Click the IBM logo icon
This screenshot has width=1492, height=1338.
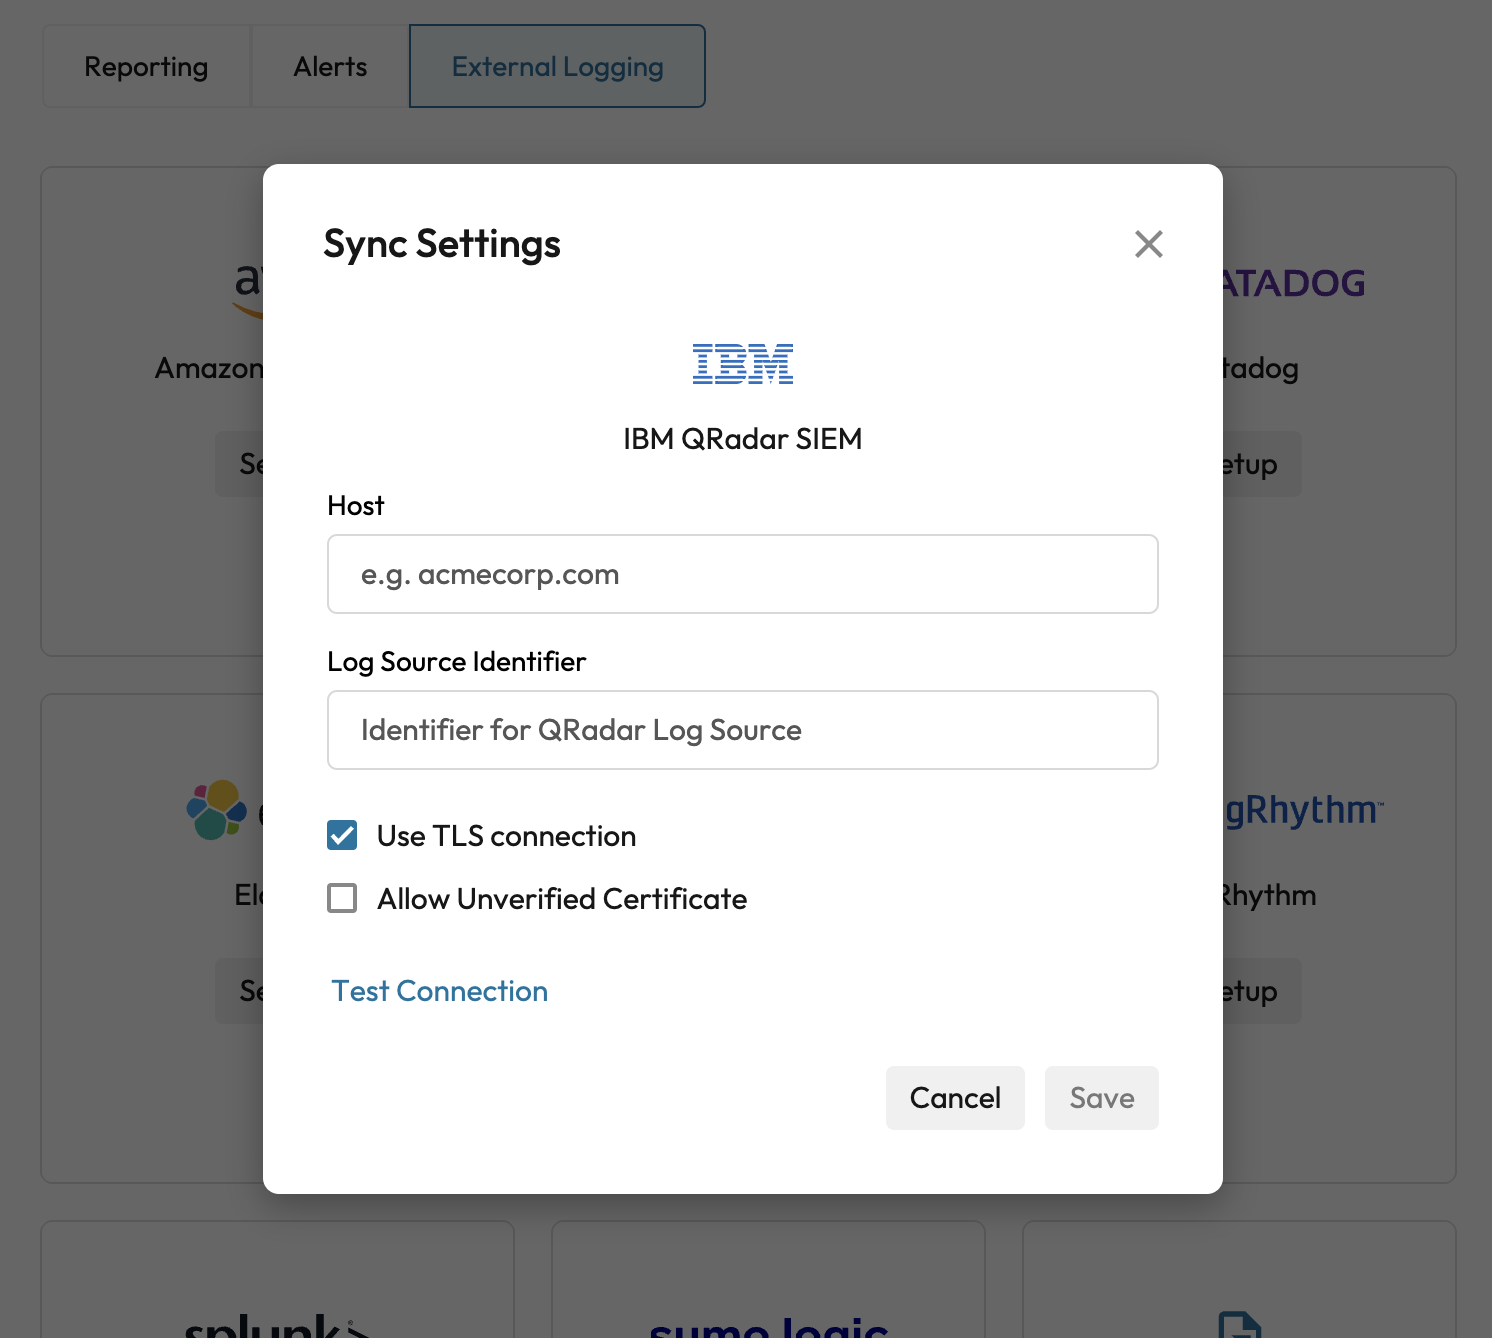742,364
